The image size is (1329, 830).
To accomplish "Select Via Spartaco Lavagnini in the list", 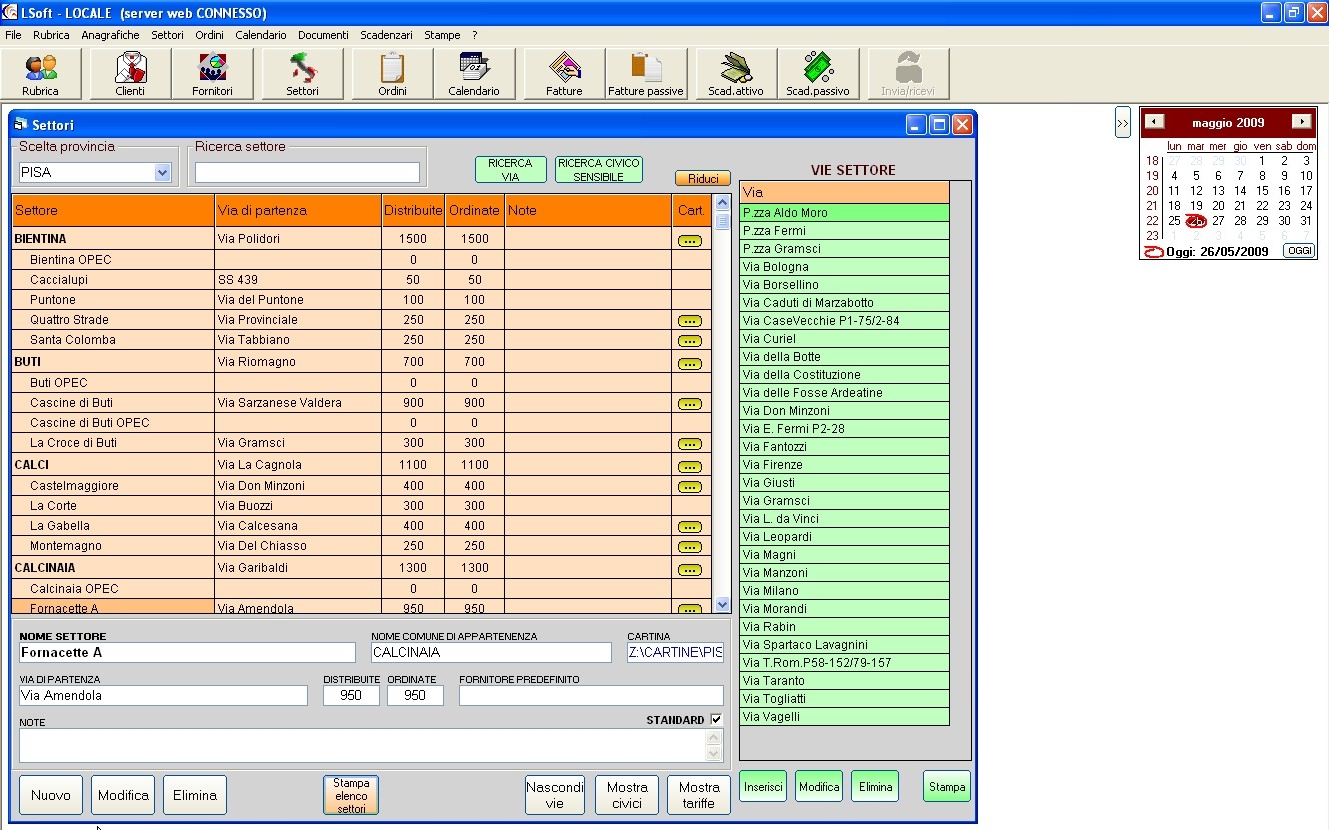I will [x=844, y=645].
